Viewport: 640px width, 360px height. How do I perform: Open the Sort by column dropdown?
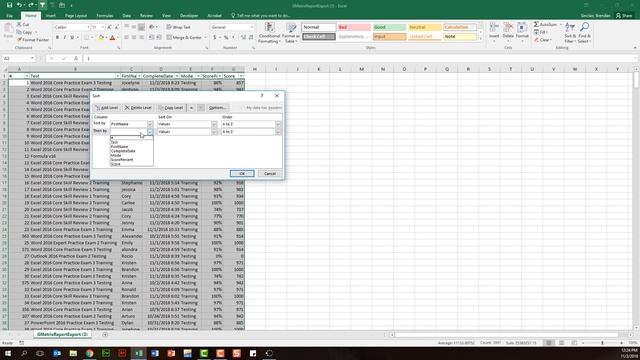point(150,124)
